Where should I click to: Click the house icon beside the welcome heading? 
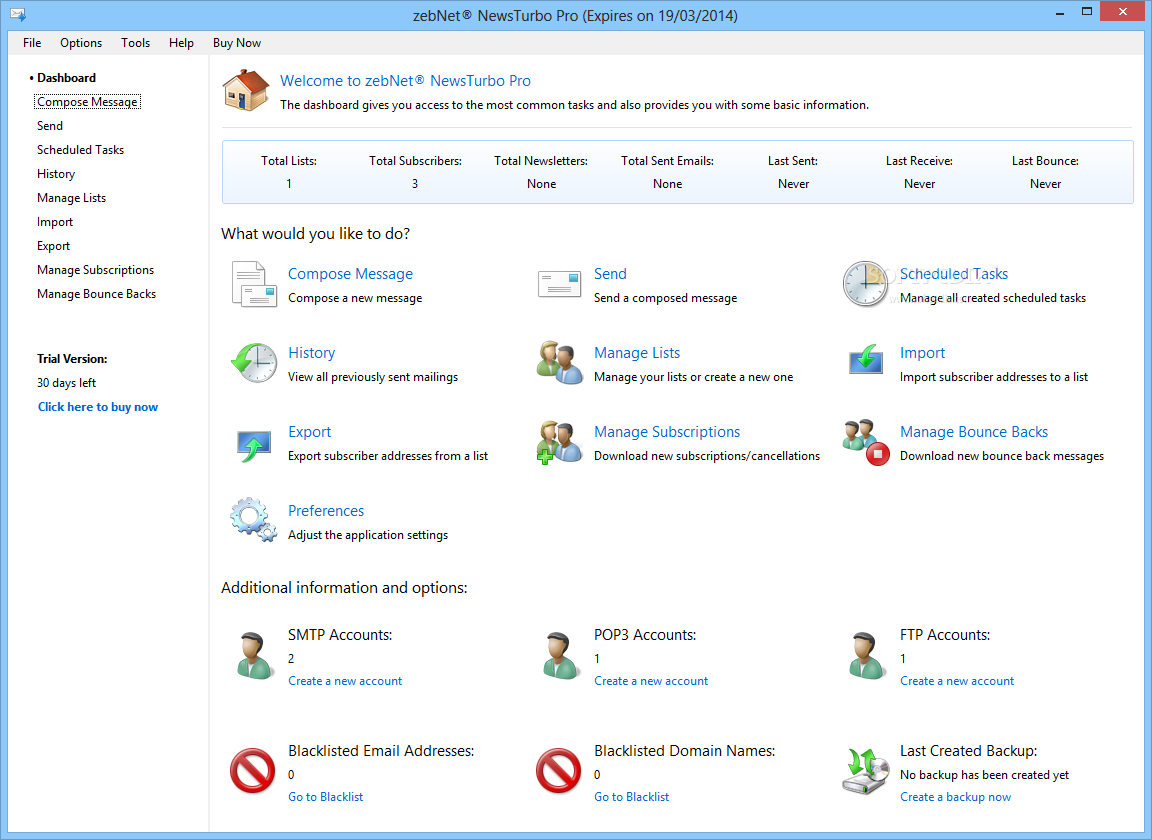tap(246, 90)
